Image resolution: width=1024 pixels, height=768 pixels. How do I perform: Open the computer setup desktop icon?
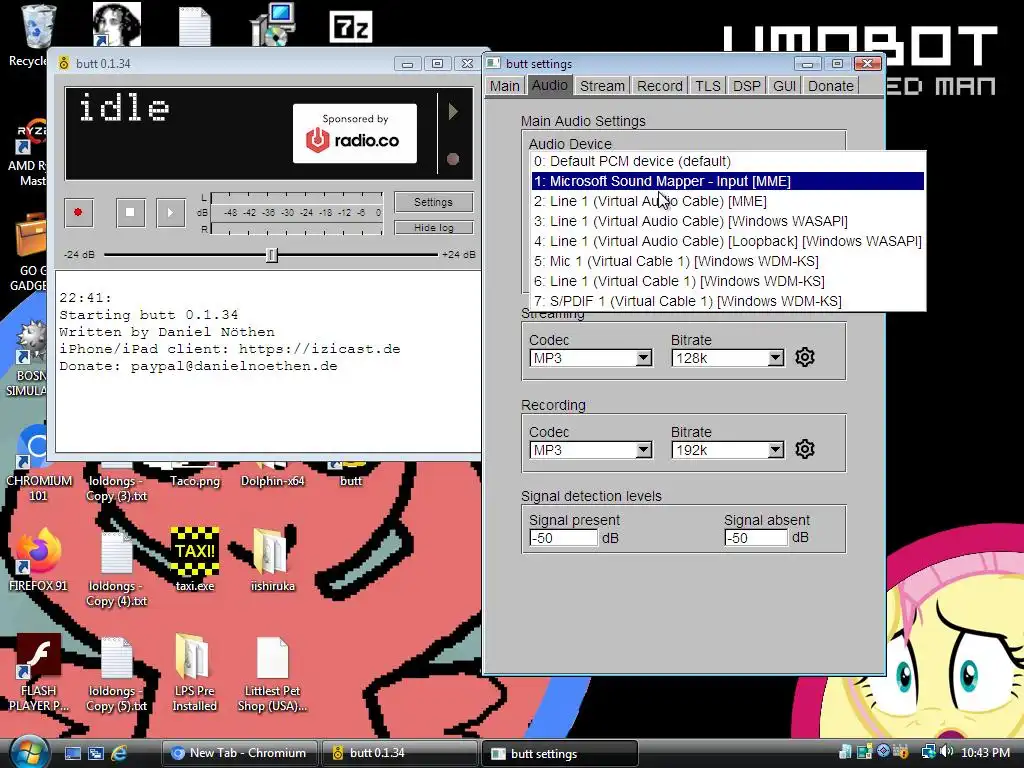pyautogui.click(x=273, y=24)
